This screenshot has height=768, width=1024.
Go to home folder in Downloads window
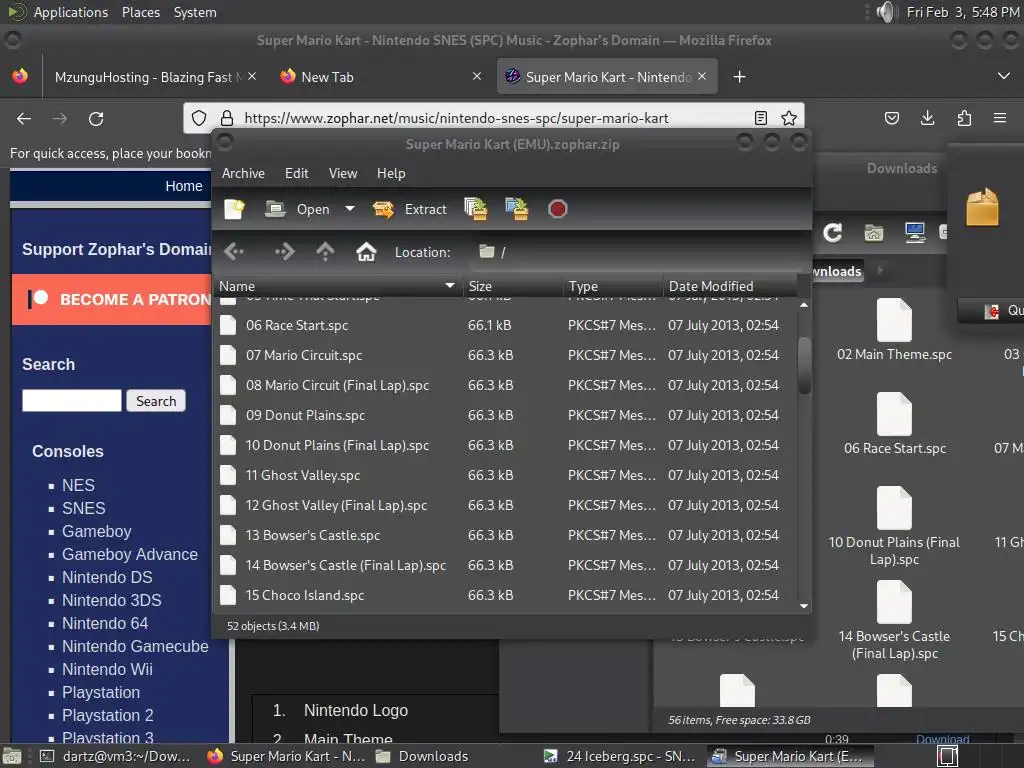(874, 232)
